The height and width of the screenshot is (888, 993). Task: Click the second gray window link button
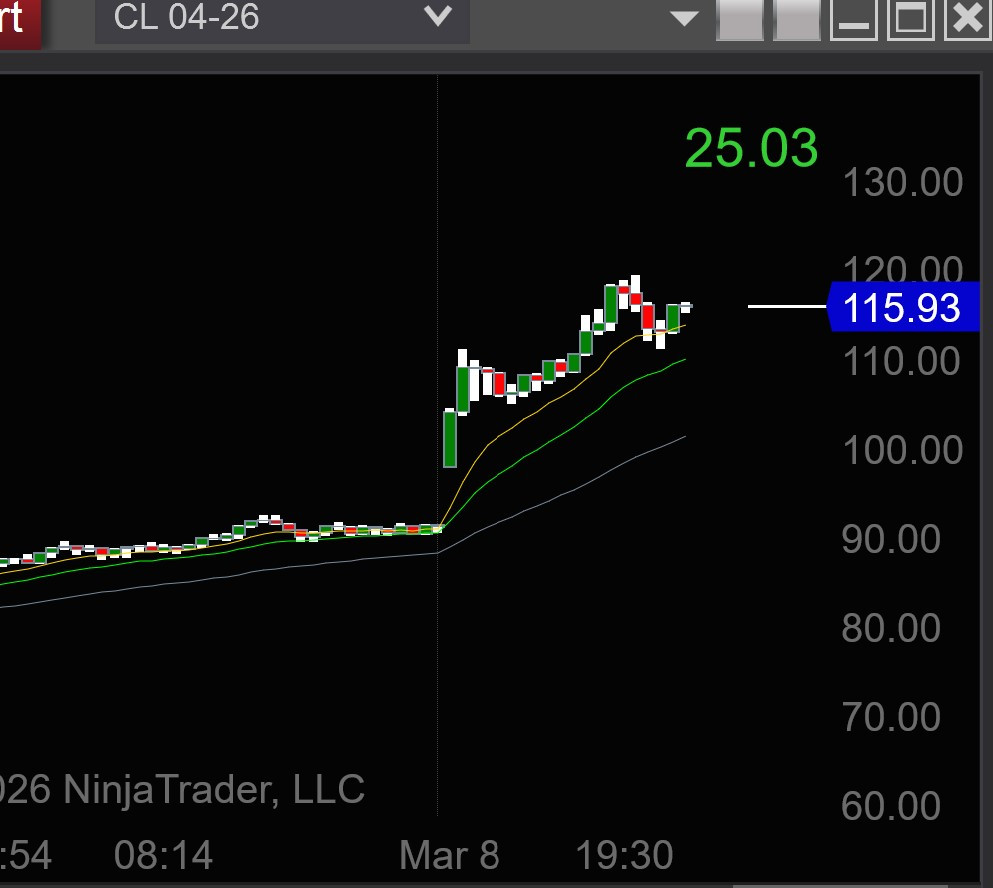pyautogui.click(x=798, y=18)
